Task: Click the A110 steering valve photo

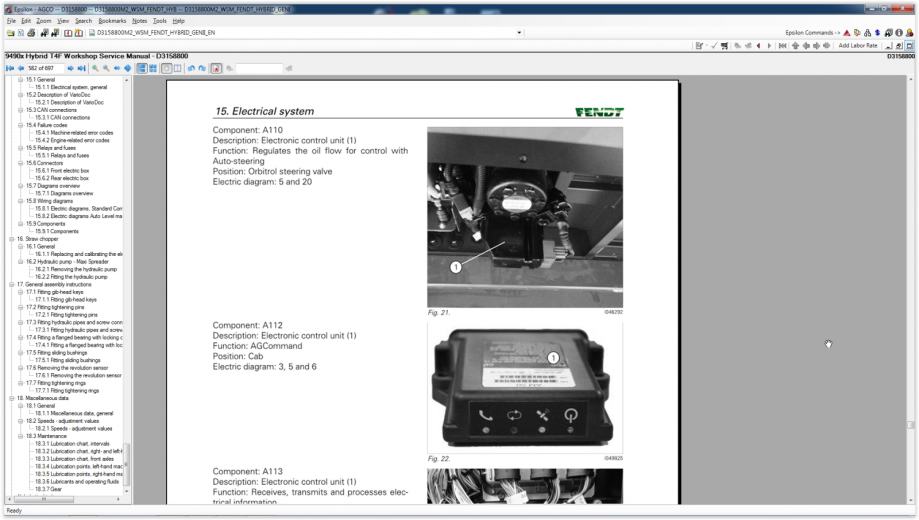Action: (x=525, y=217)
